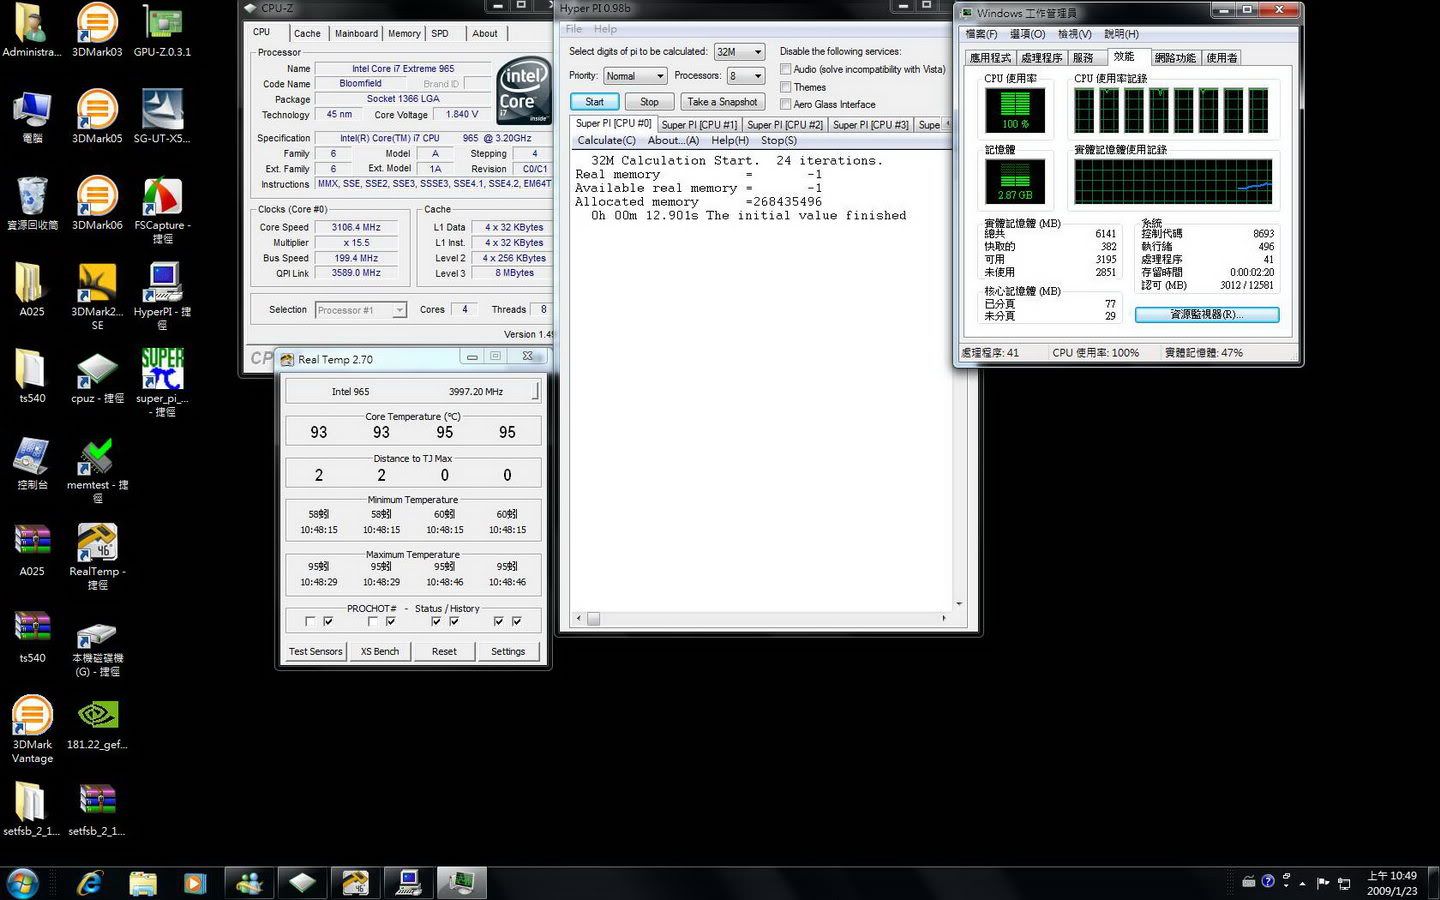Open the 32M digits of pi dropdown
1440x900 pixels.
[739, 52]
